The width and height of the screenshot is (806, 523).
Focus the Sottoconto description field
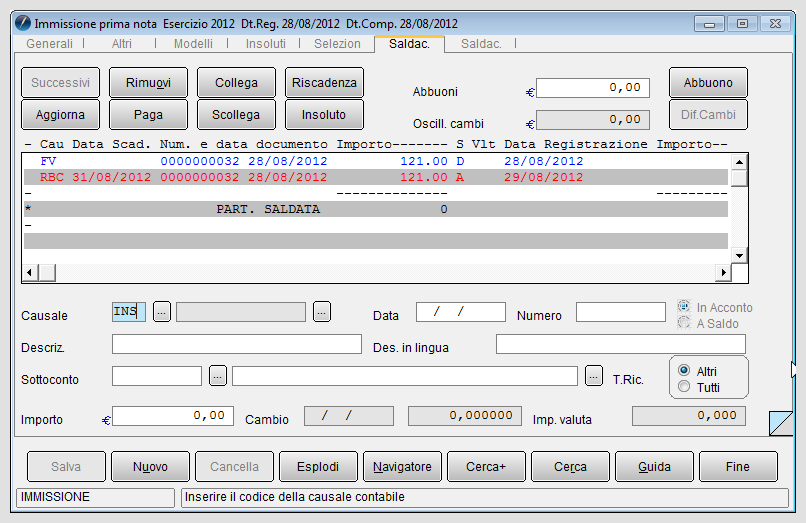(x=405, y=376)
